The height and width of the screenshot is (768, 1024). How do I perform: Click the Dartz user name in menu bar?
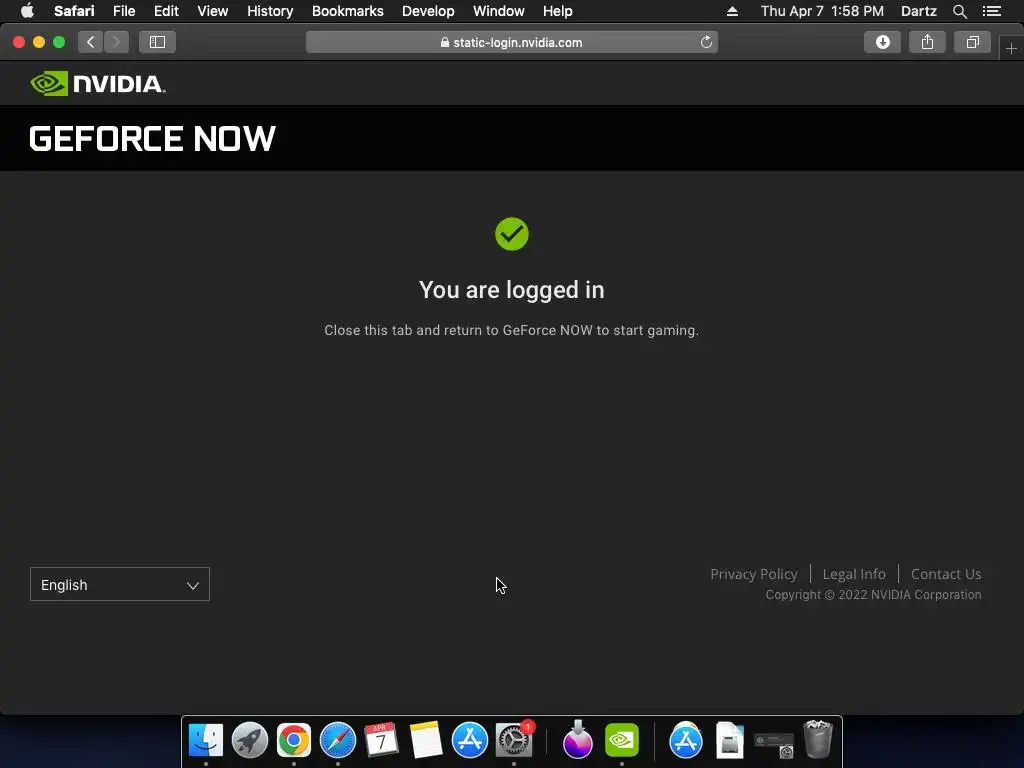pos(918,11)
